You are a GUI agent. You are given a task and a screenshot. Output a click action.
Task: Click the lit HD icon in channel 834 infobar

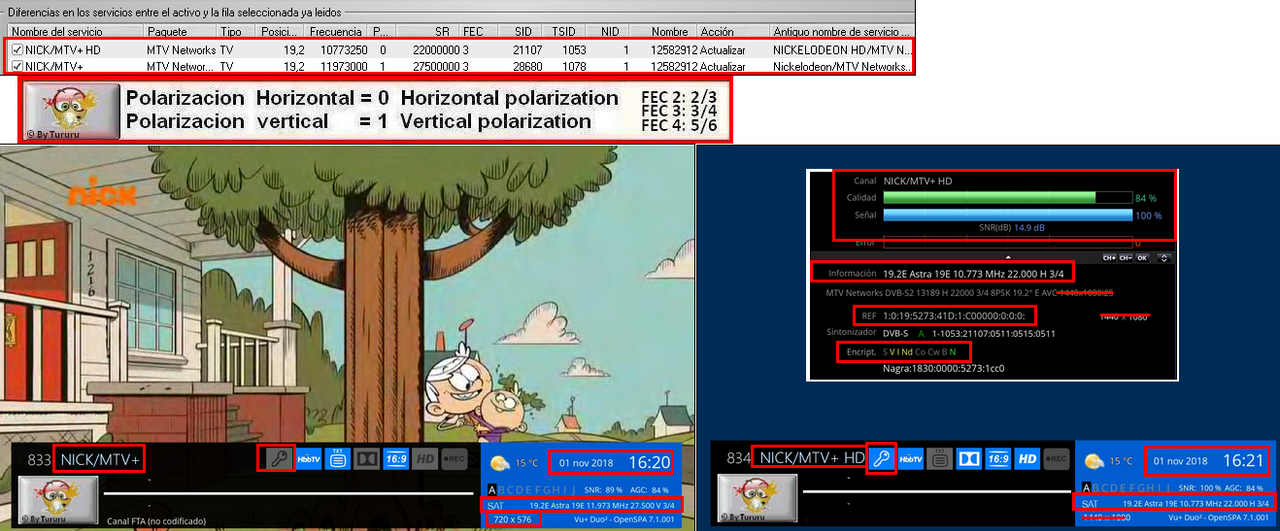pos(1026,459)
